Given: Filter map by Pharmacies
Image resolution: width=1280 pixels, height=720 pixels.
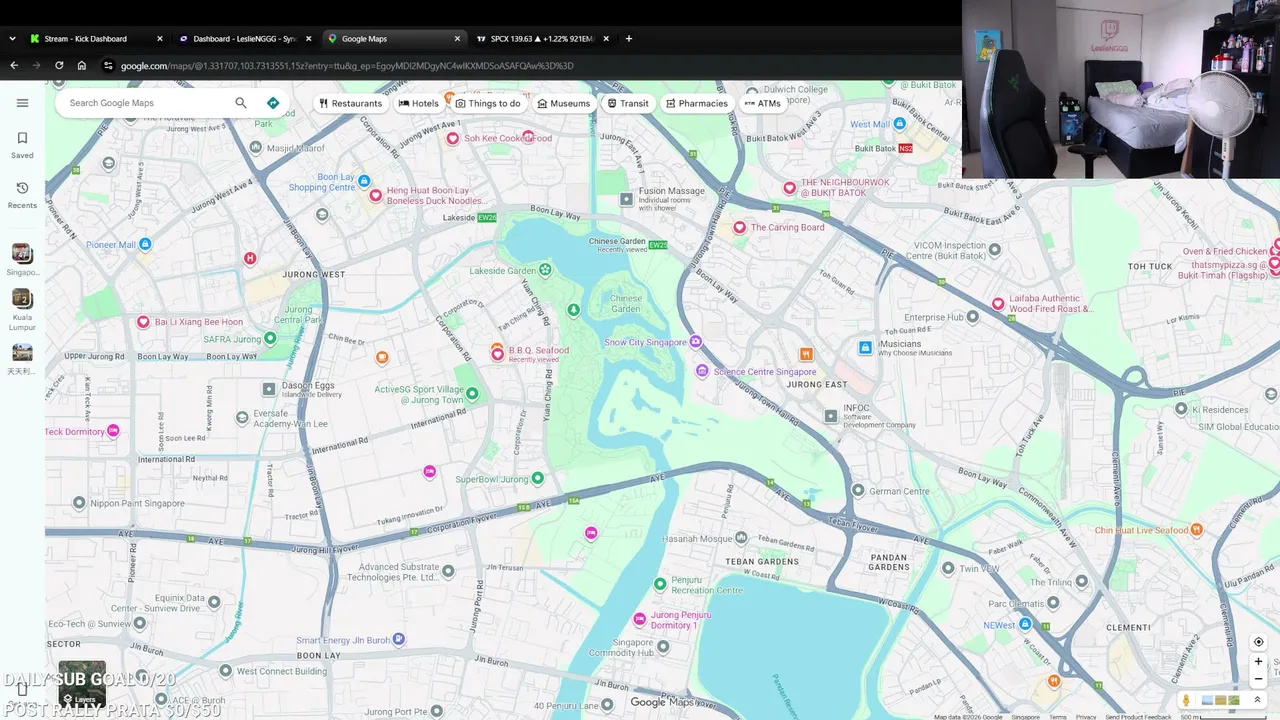Looking at the screenshot, I should point(697,103).
